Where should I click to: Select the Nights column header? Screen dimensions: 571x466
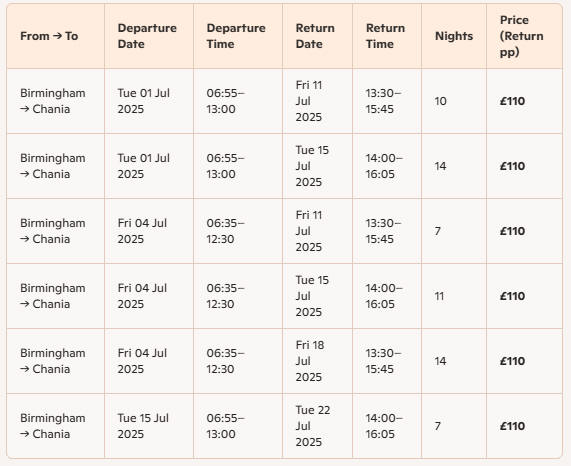pyautogui.click(x=454, y=36)
